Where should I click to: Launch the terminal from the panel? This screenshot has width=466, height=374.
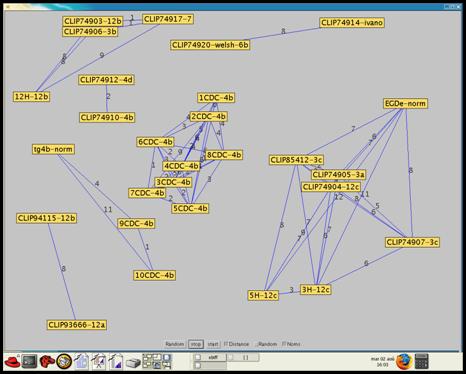click(x=29, y=362)
